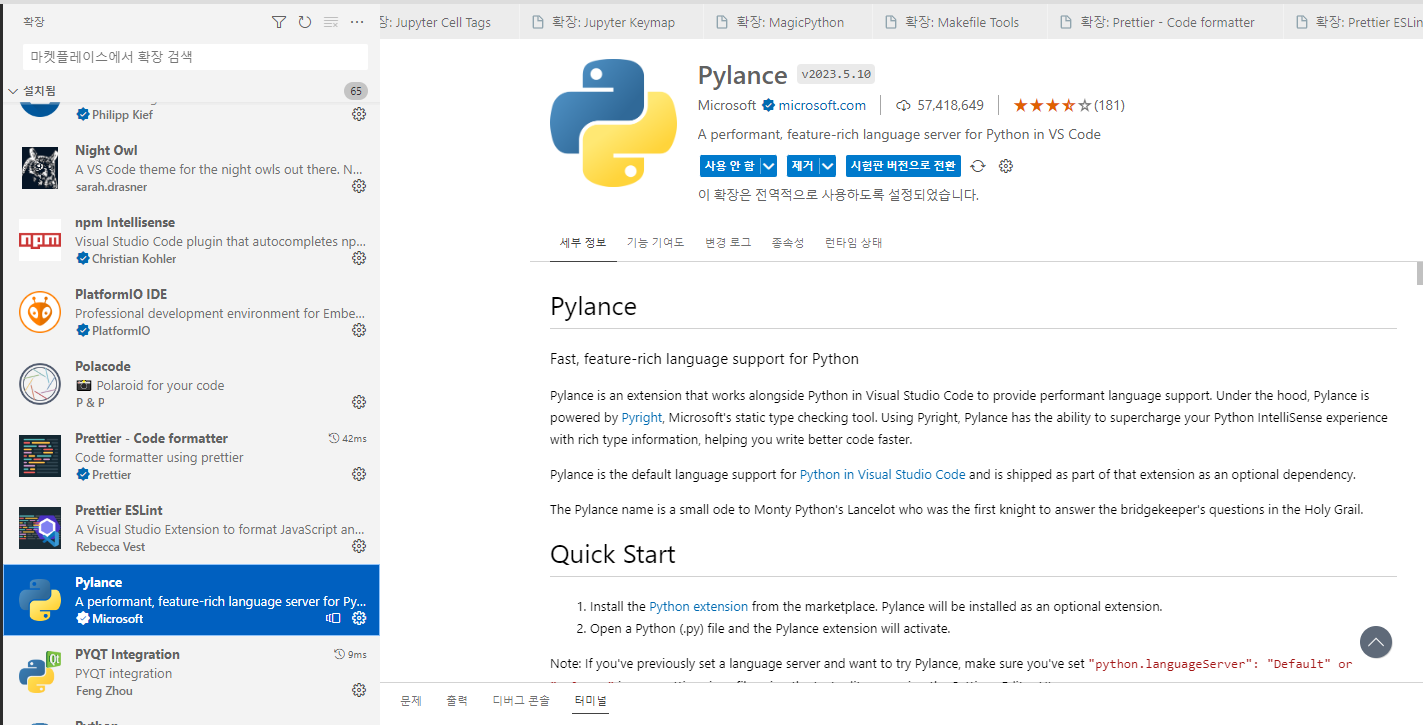The width and height of the screenshot is (1423, 725).
Task: Clear extension search results icon
Action: coord(331,22)
